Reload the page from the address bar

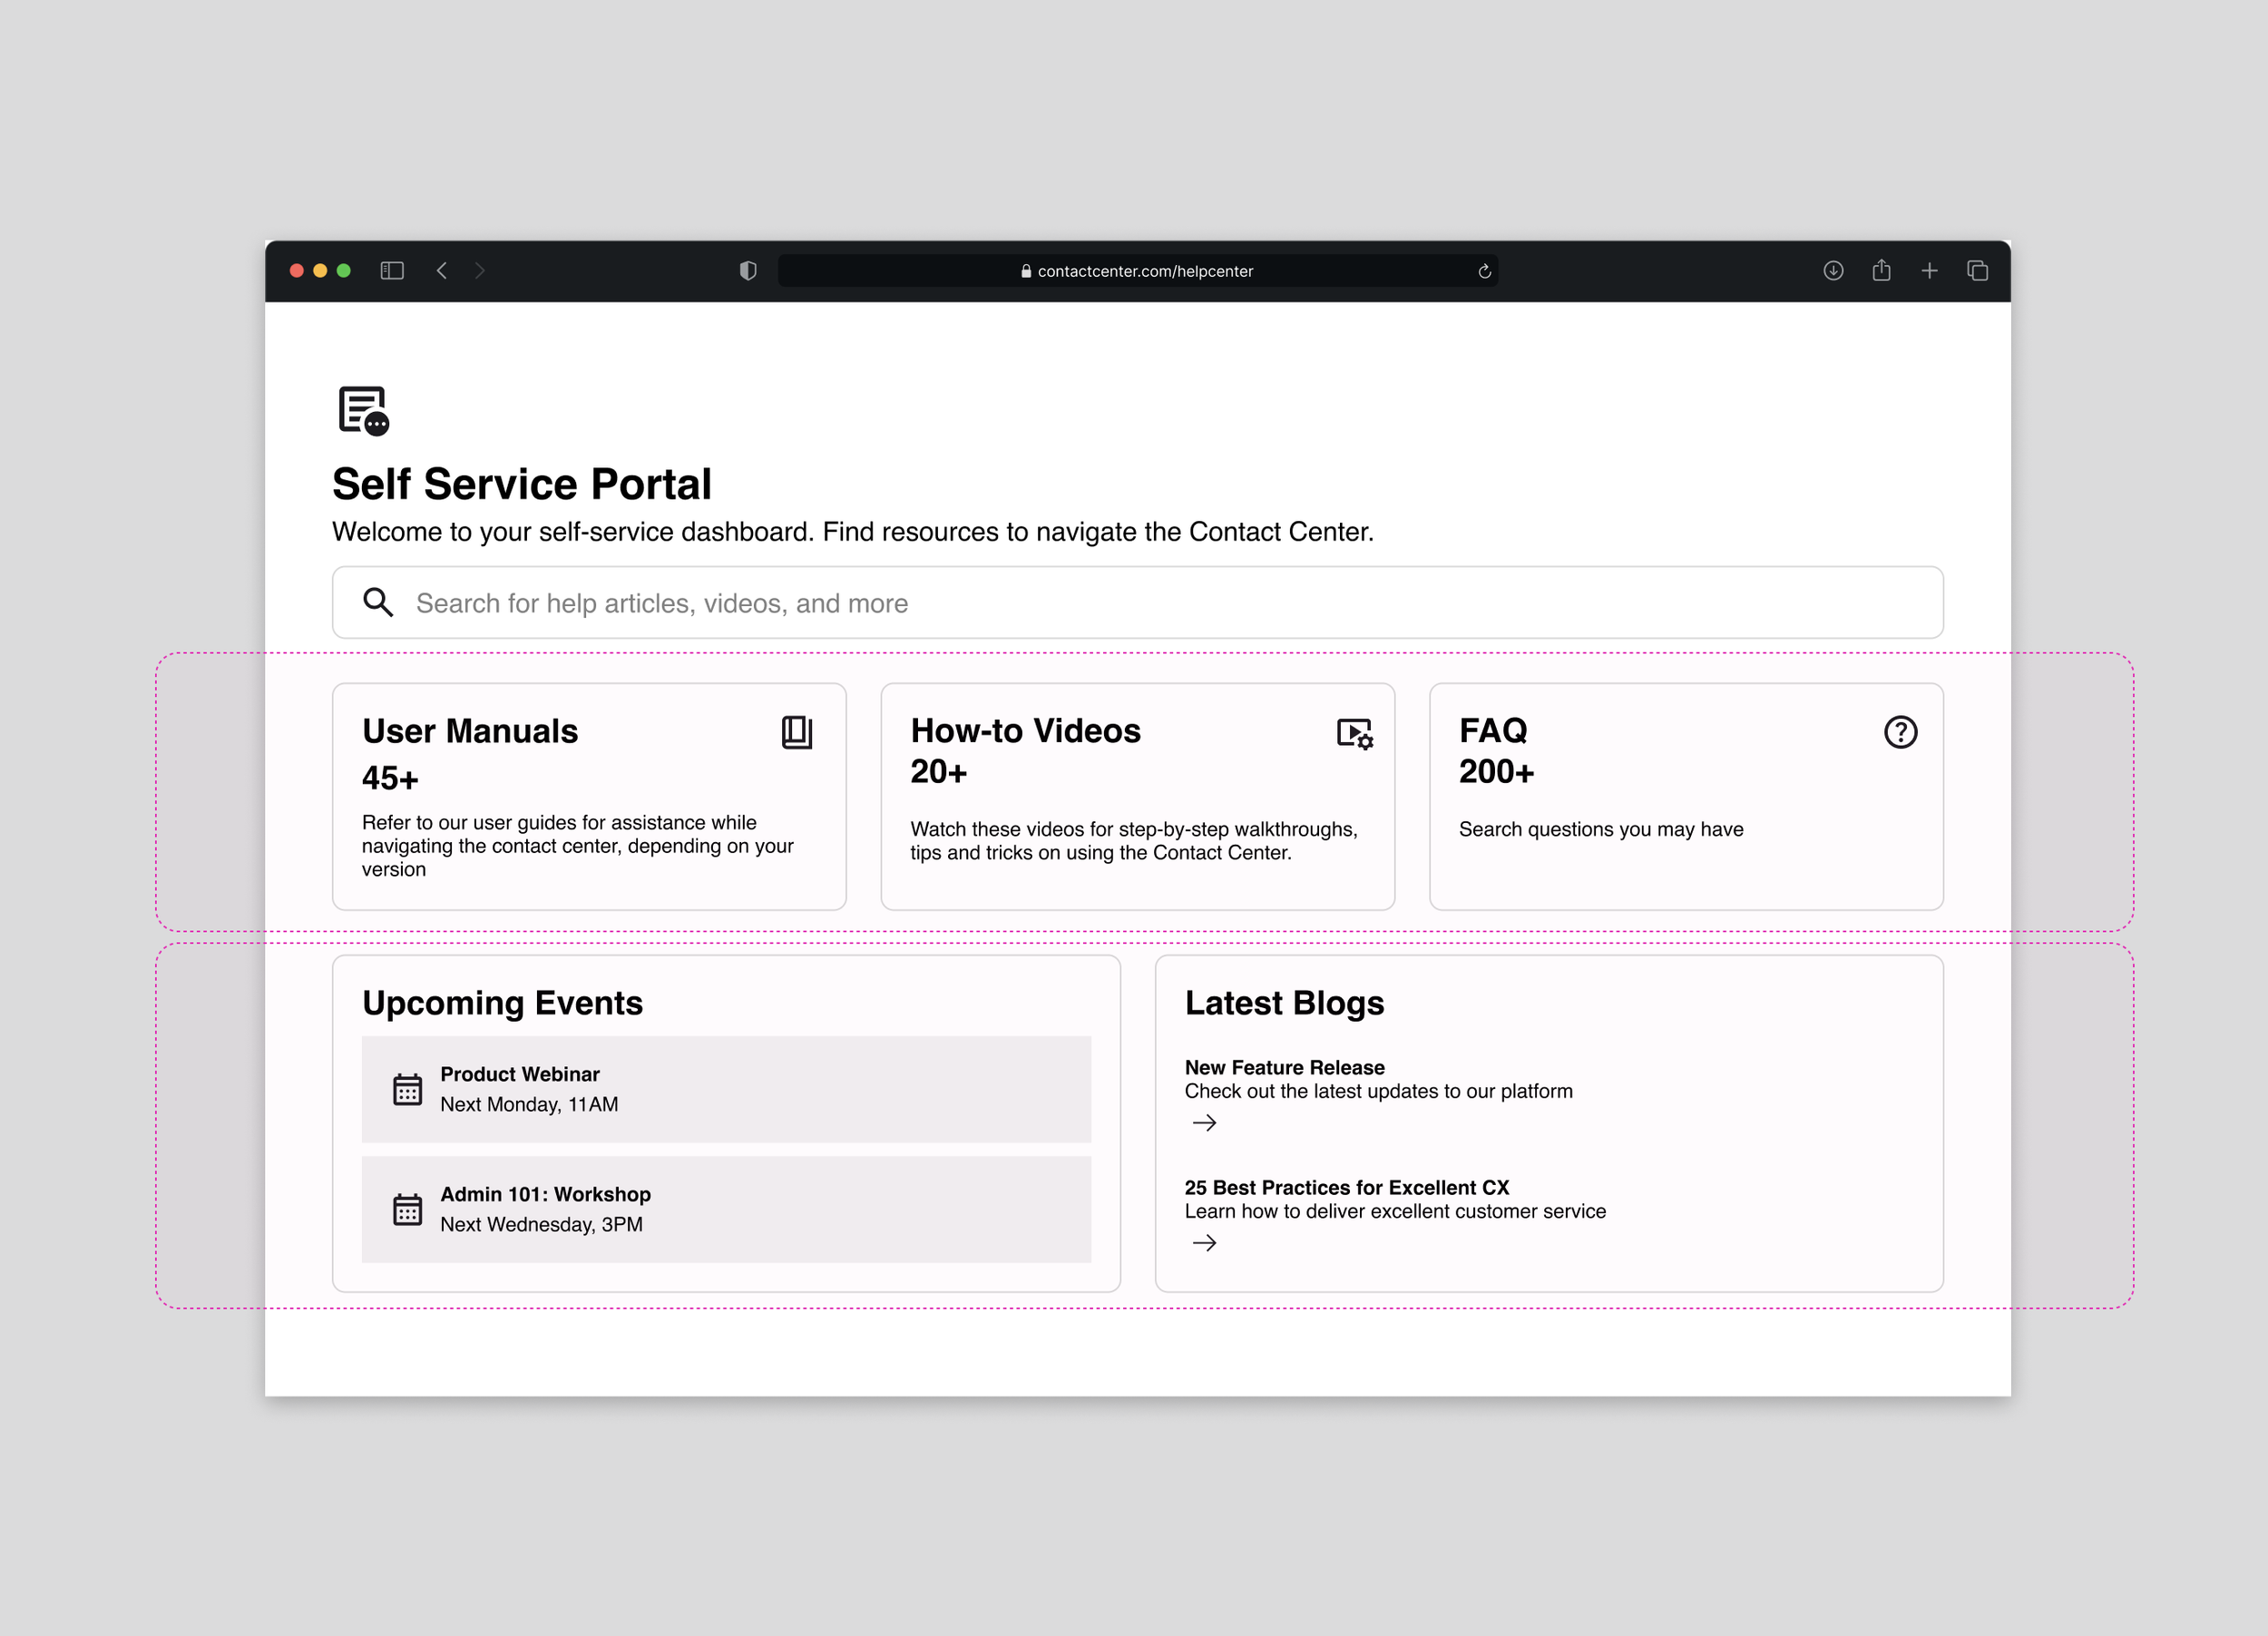tap(1484, 271)
